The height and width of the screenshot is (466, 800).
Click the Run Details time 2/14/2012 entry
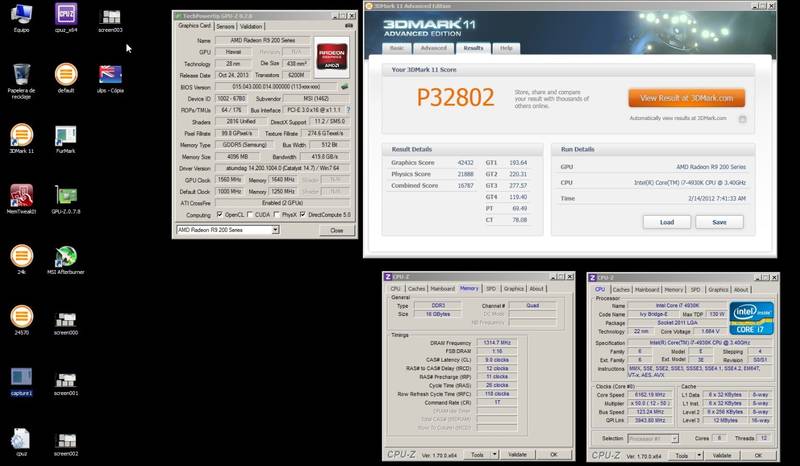716,198
